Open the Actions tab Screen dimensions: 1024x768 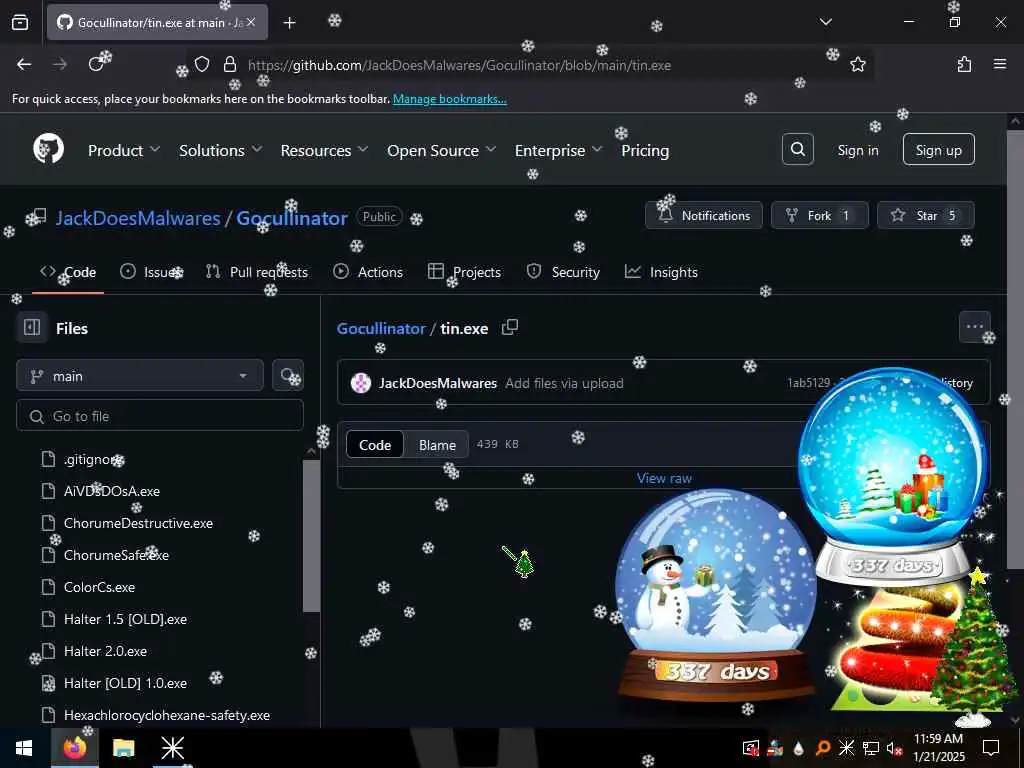tap(368, 272)
